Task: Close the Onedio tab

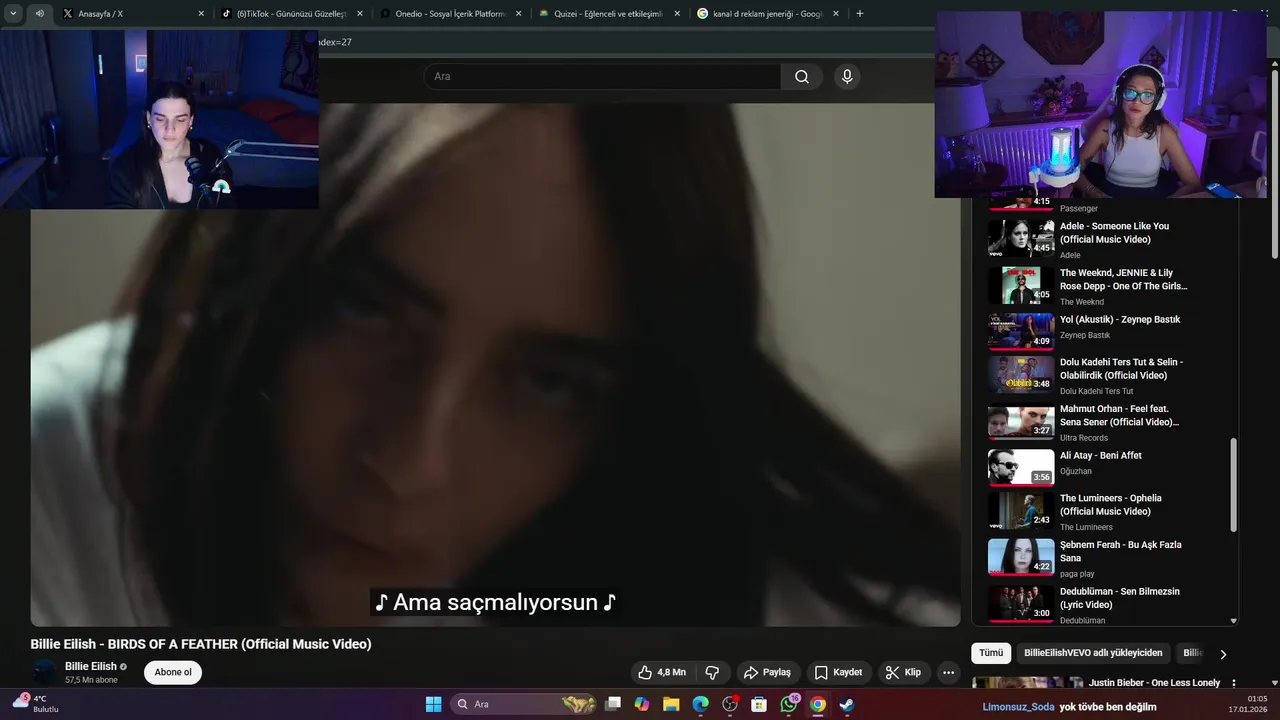Action: 518,14
